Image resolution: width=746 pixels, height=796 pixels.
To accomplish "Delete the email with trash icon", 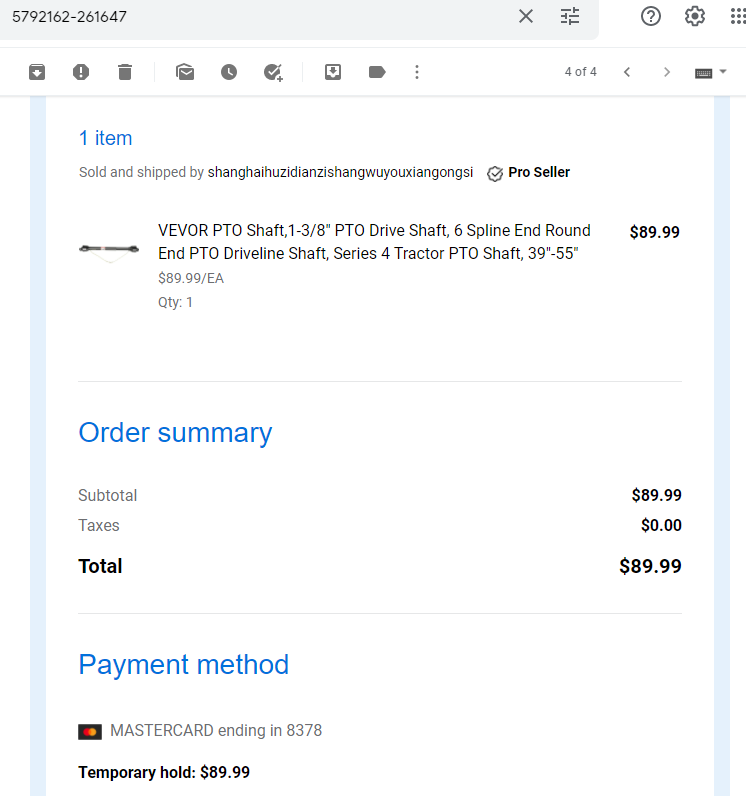I will (125, 72).
